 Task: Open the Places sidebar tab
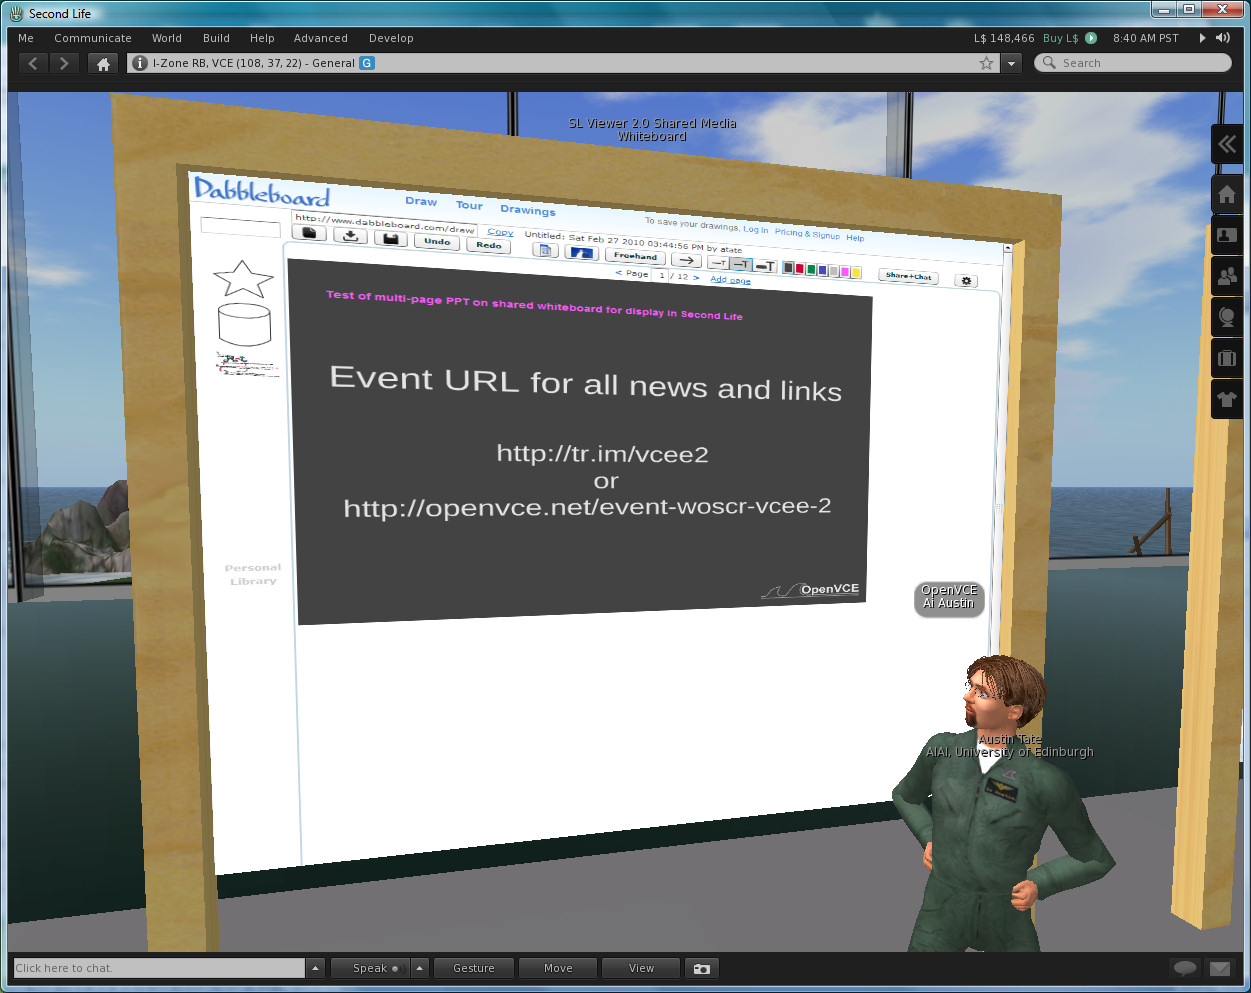1227,318
